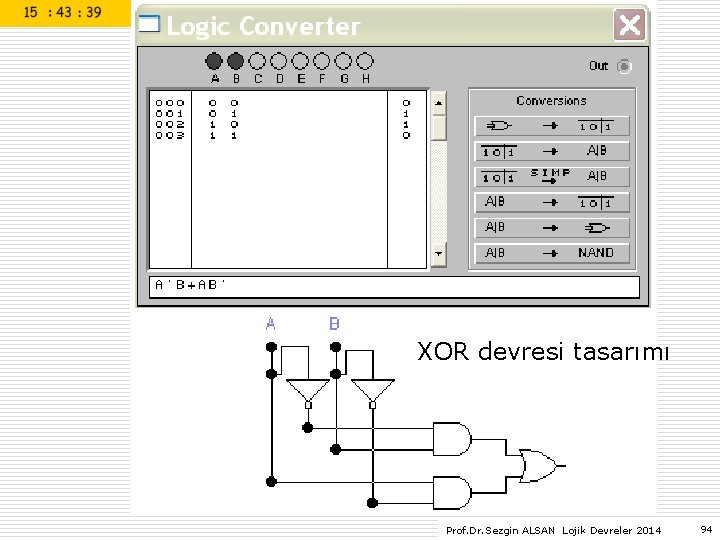Toggle input terminal A circle
720x540 pixels.
214,61
